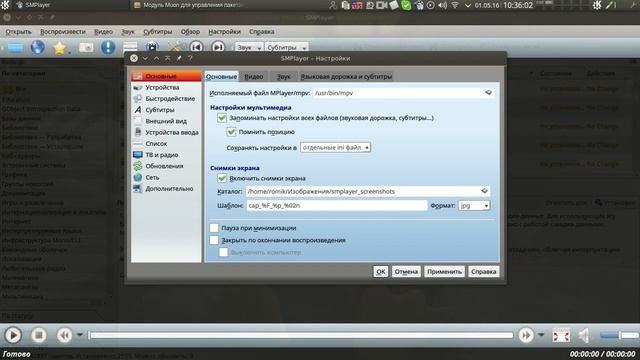This screenshot has width=640, height=360.
Task: Select the Устройства sidebar category
Action: [167, 87]
